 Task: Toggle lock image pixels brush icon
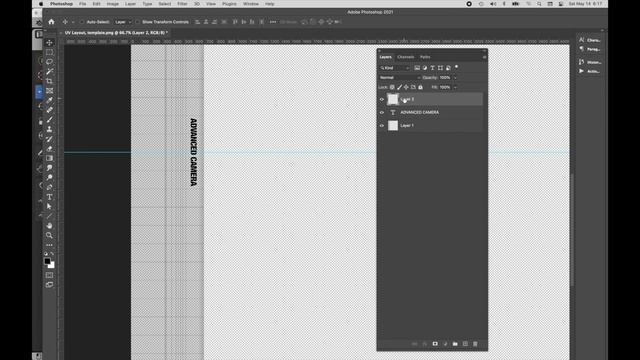point(399,87)
